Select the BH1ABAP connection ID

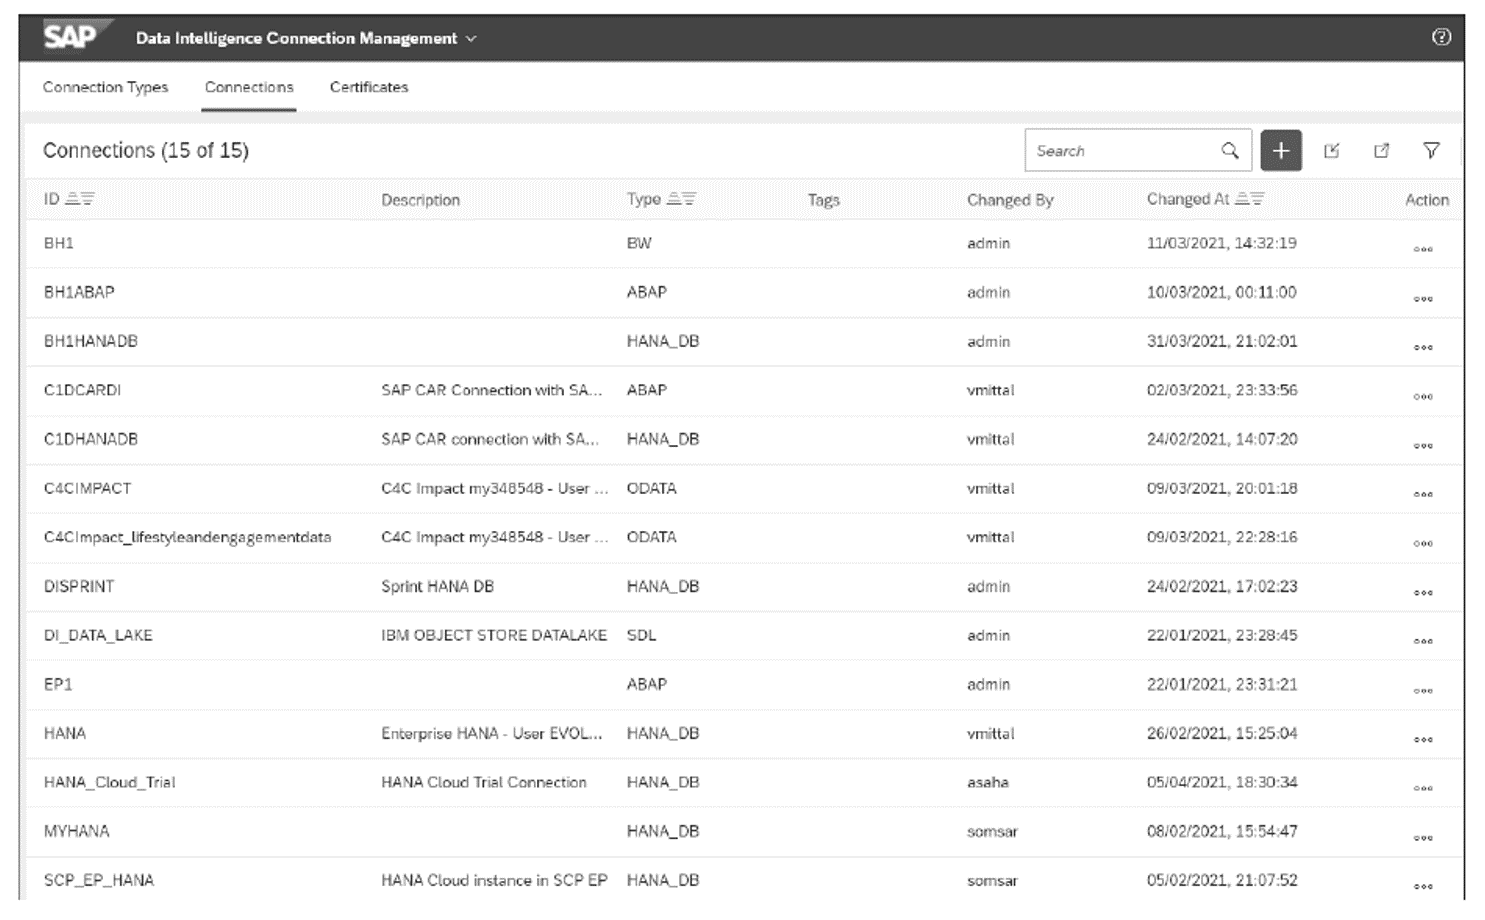click(x=79, y=292)
